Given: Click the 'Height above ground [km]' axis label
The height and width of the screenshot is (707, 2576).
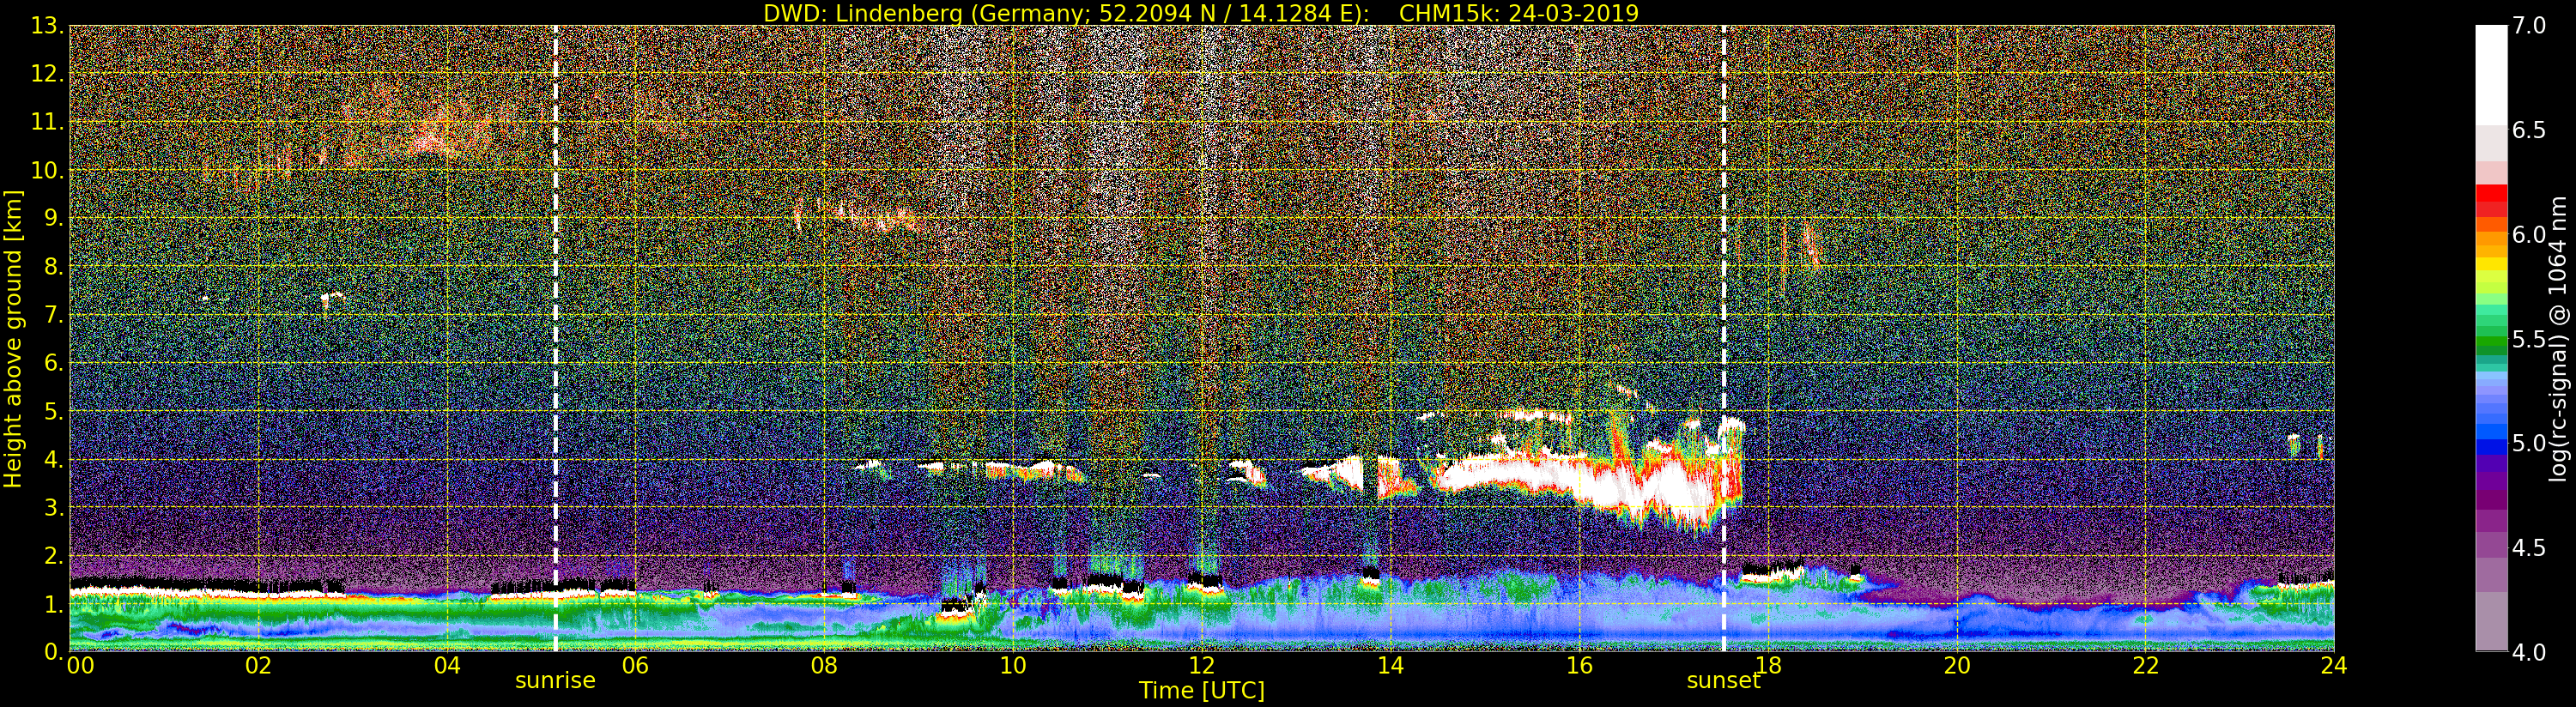Looking at the screenshot, I should tap(13, 339).
